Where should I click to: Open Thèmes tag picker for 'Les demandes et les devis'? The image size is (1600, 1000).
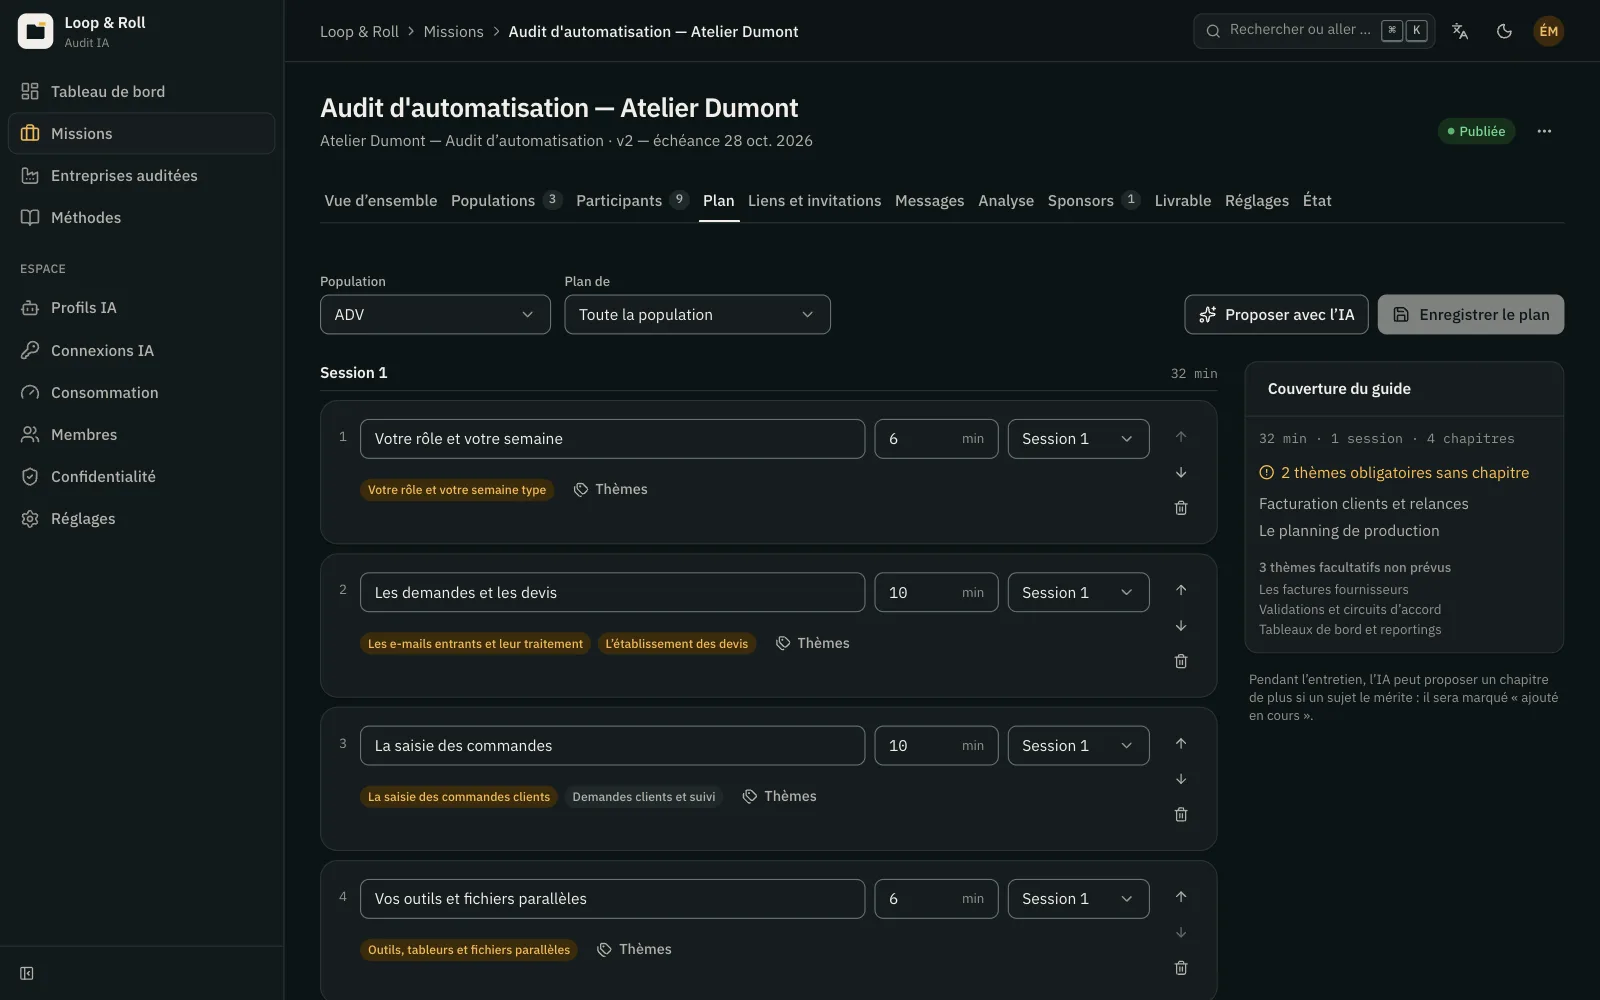813,643
